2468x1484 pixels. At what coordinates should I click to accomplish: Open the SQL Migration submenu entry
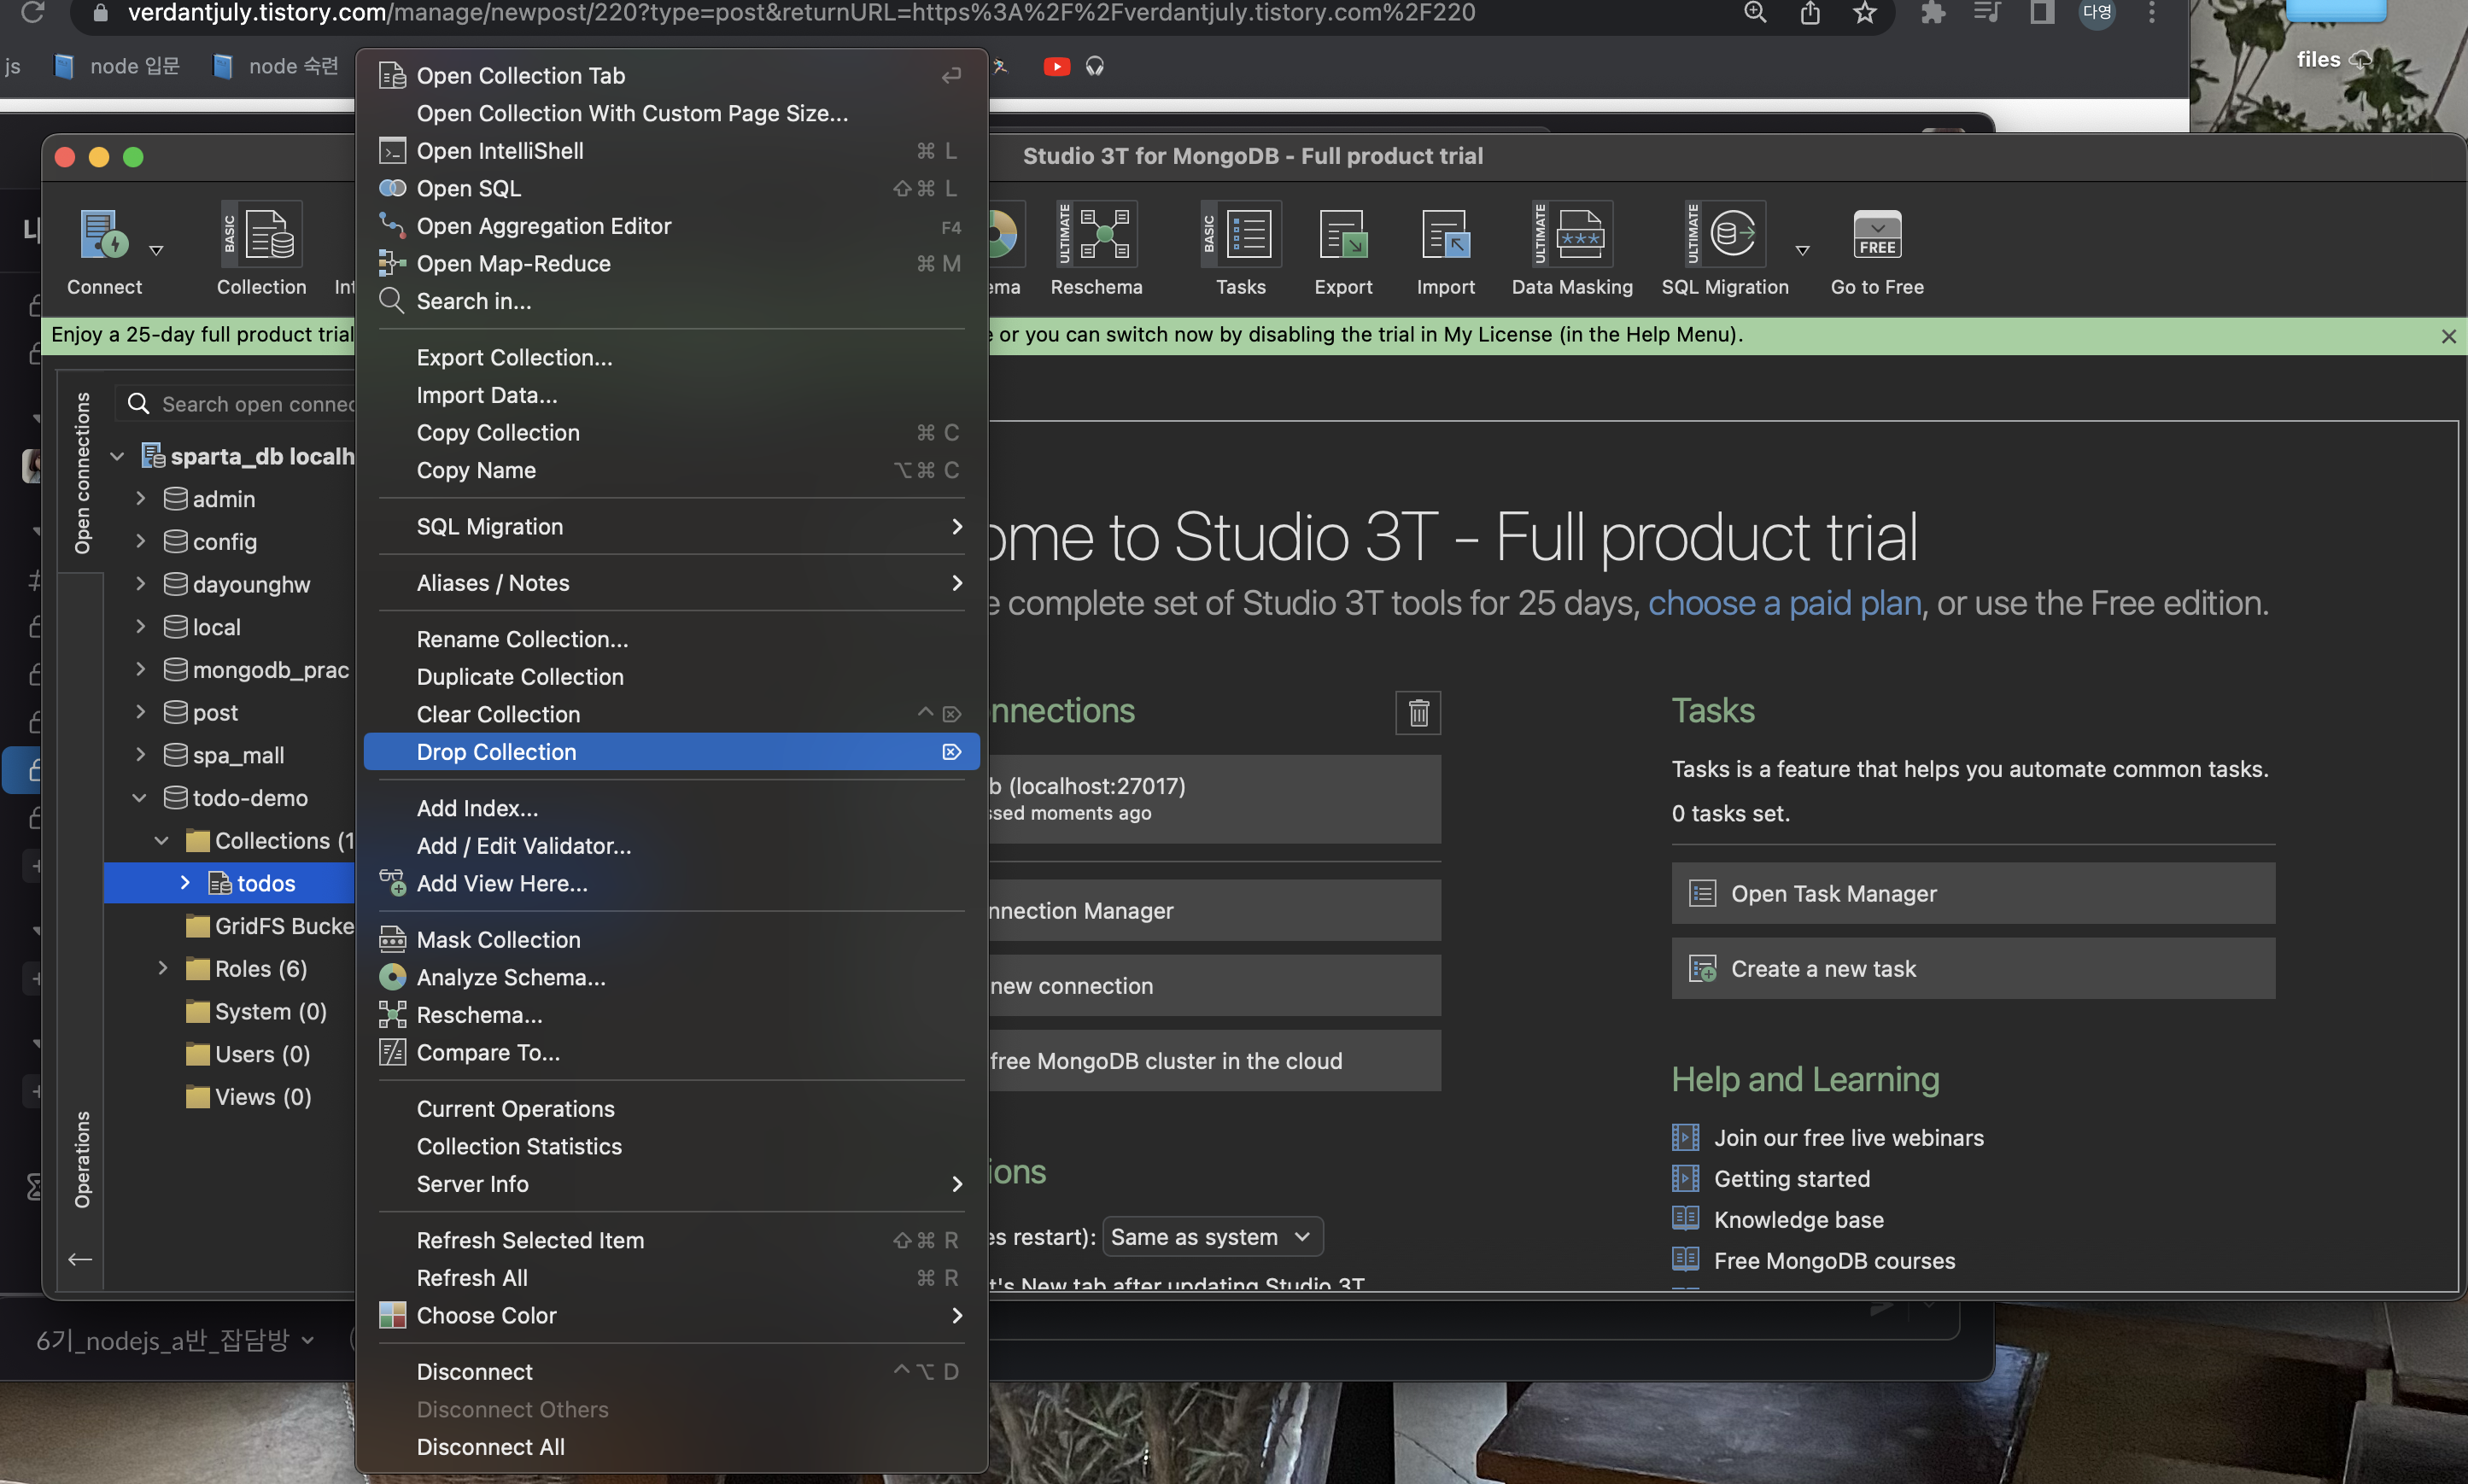[671, 526]
